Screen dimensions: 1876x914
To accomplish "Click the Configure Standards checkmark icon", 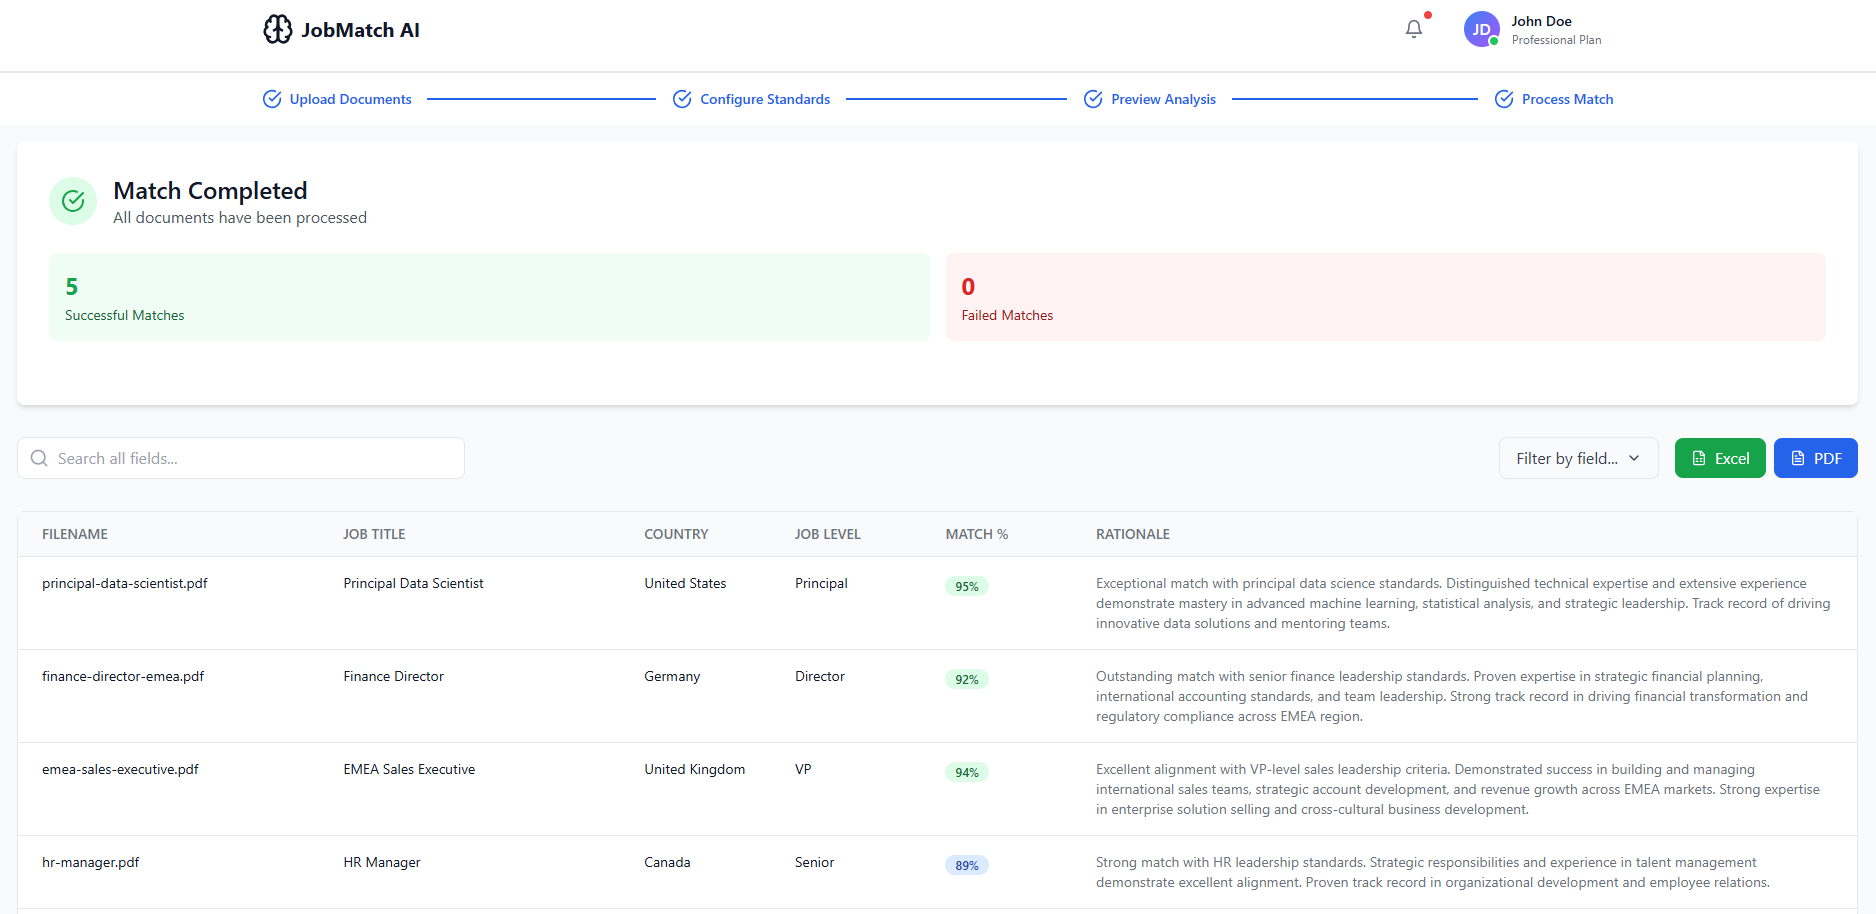I will [x=682, y=99].
